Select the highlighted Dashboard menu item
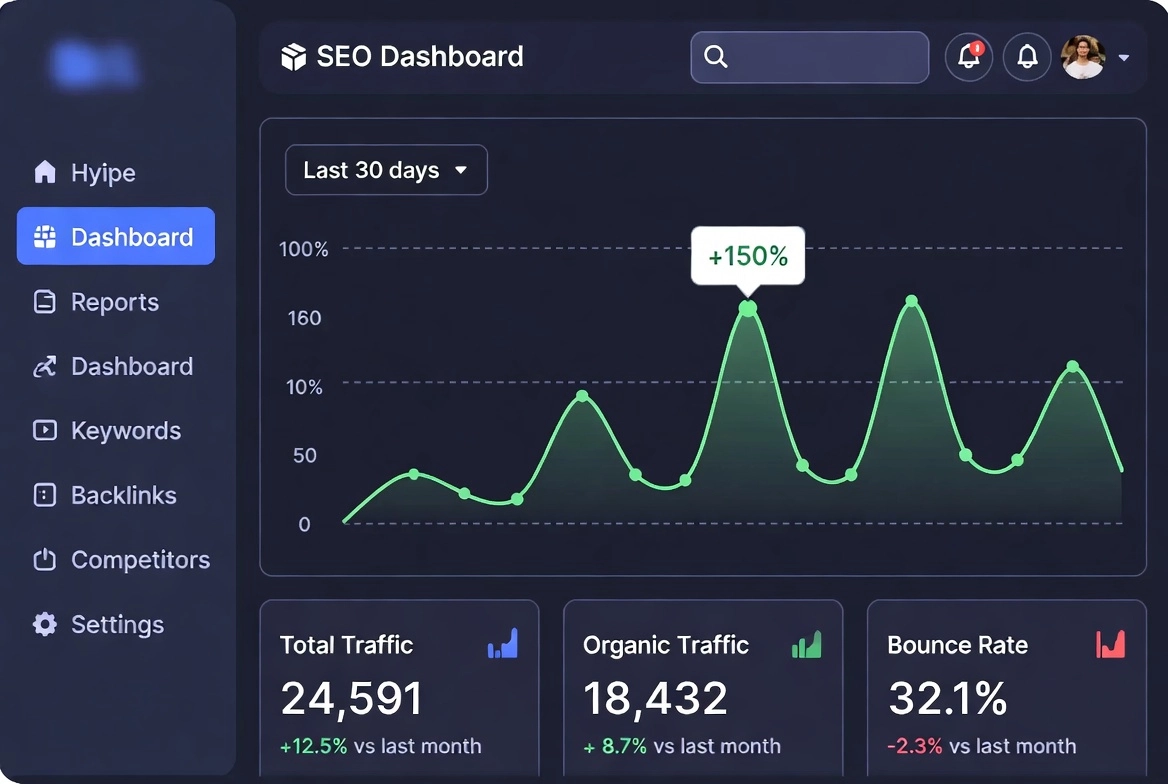Image resolution: width=1168 pixels, height=784 pixels. pyautogui.click(x=116, y=237)
